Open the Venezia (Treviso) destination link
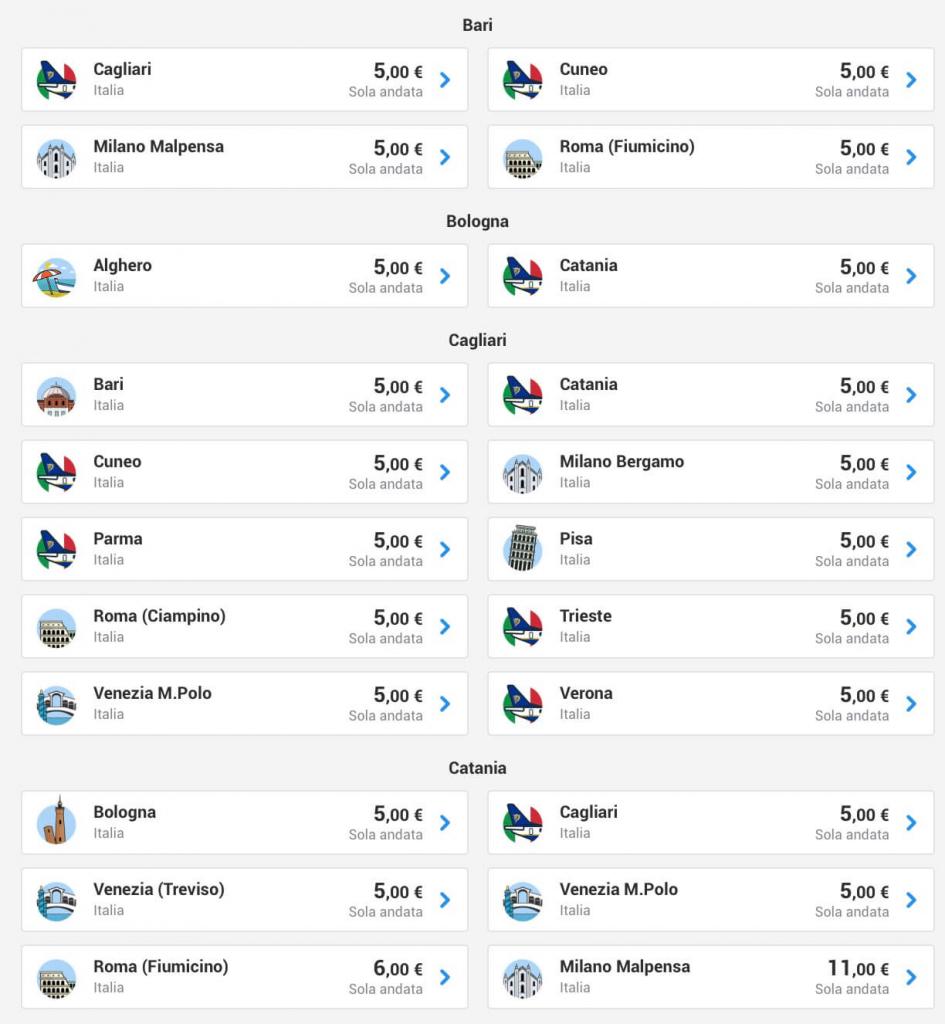Viewport: 945px width, 1024px height. [x=159, y=889]
